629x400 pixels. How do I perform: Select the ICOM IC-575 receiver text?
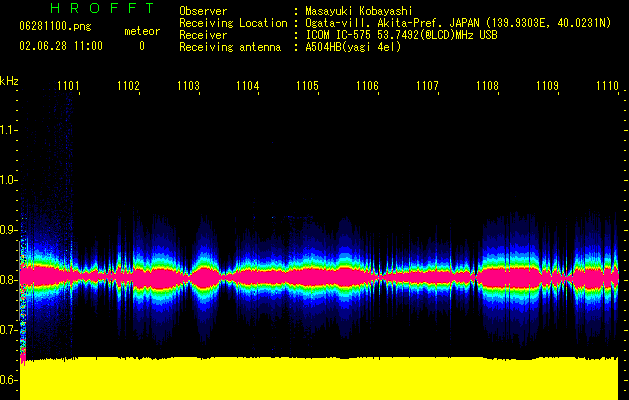click(401, 35)
